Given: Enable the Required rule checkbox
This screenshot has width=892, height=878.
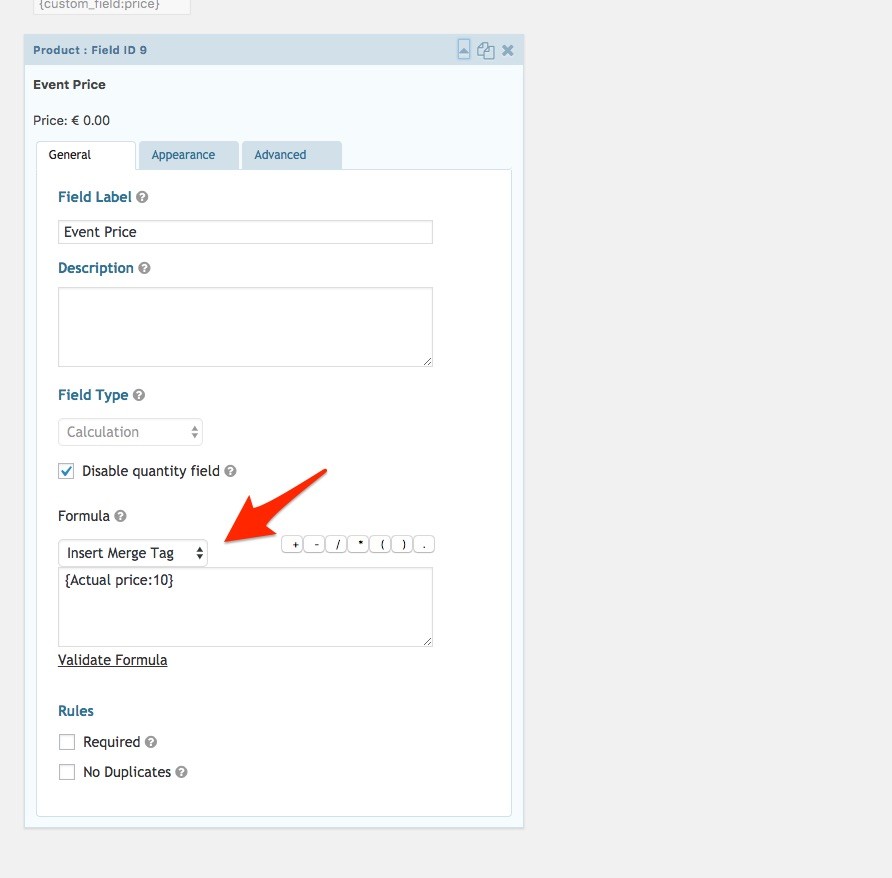Looking at the screenshot, I should (x=67, y=742).
